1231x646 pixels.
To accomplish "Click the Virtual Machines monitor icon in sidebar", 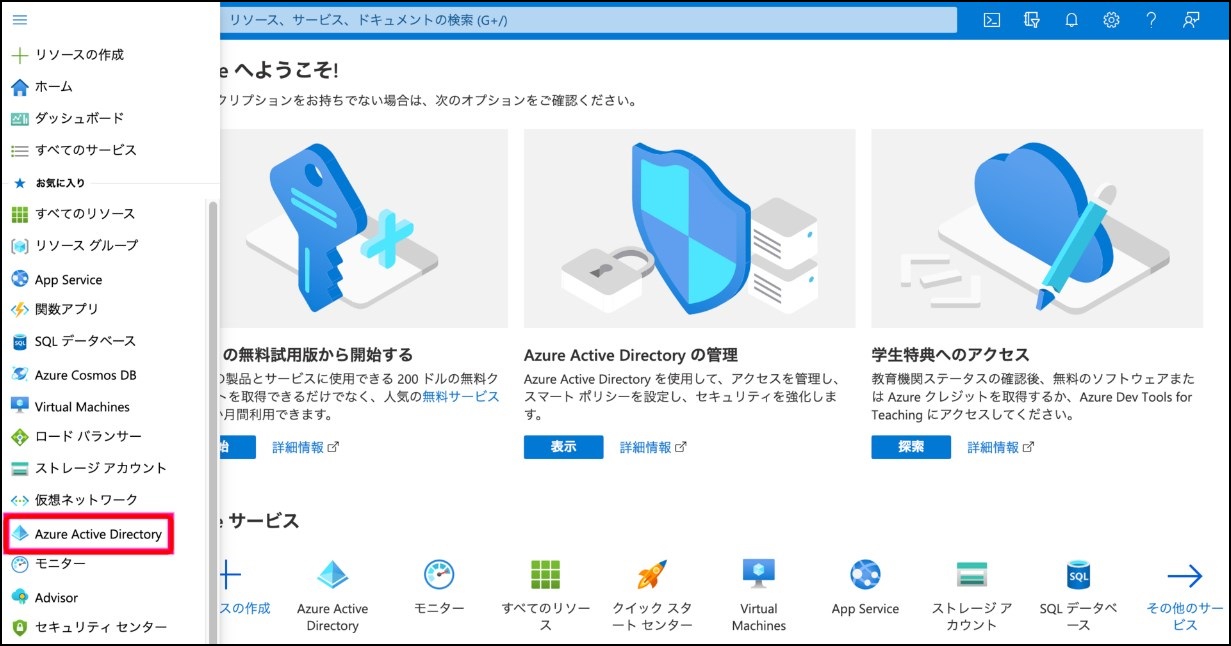I will (x=19, y=406).
